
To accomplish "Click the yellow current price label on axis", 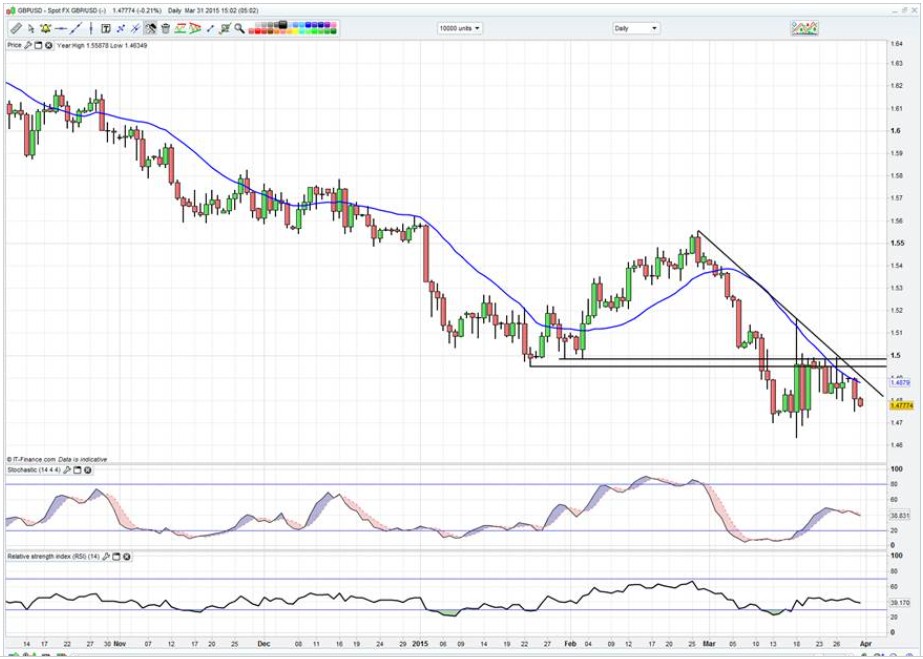I will [x=901, y=405].
